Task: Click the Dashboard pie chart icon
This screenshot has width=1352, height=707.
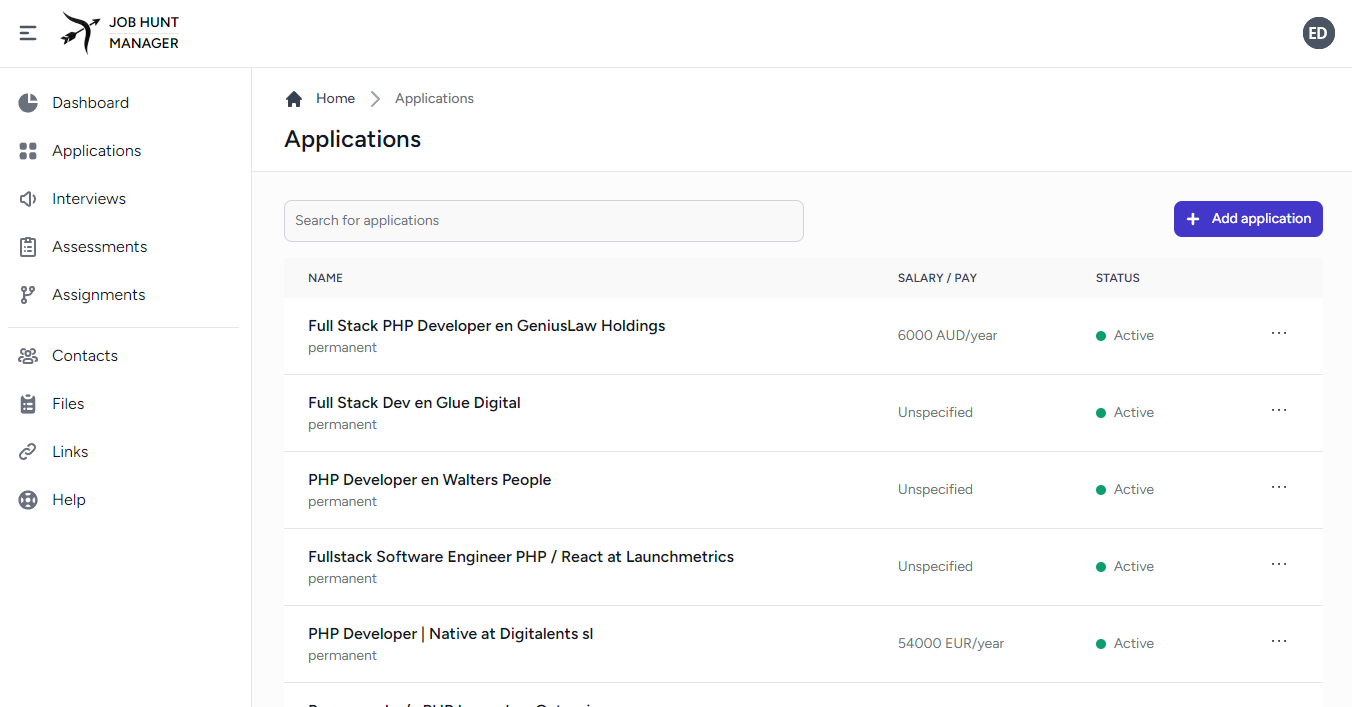Action: 28,103
